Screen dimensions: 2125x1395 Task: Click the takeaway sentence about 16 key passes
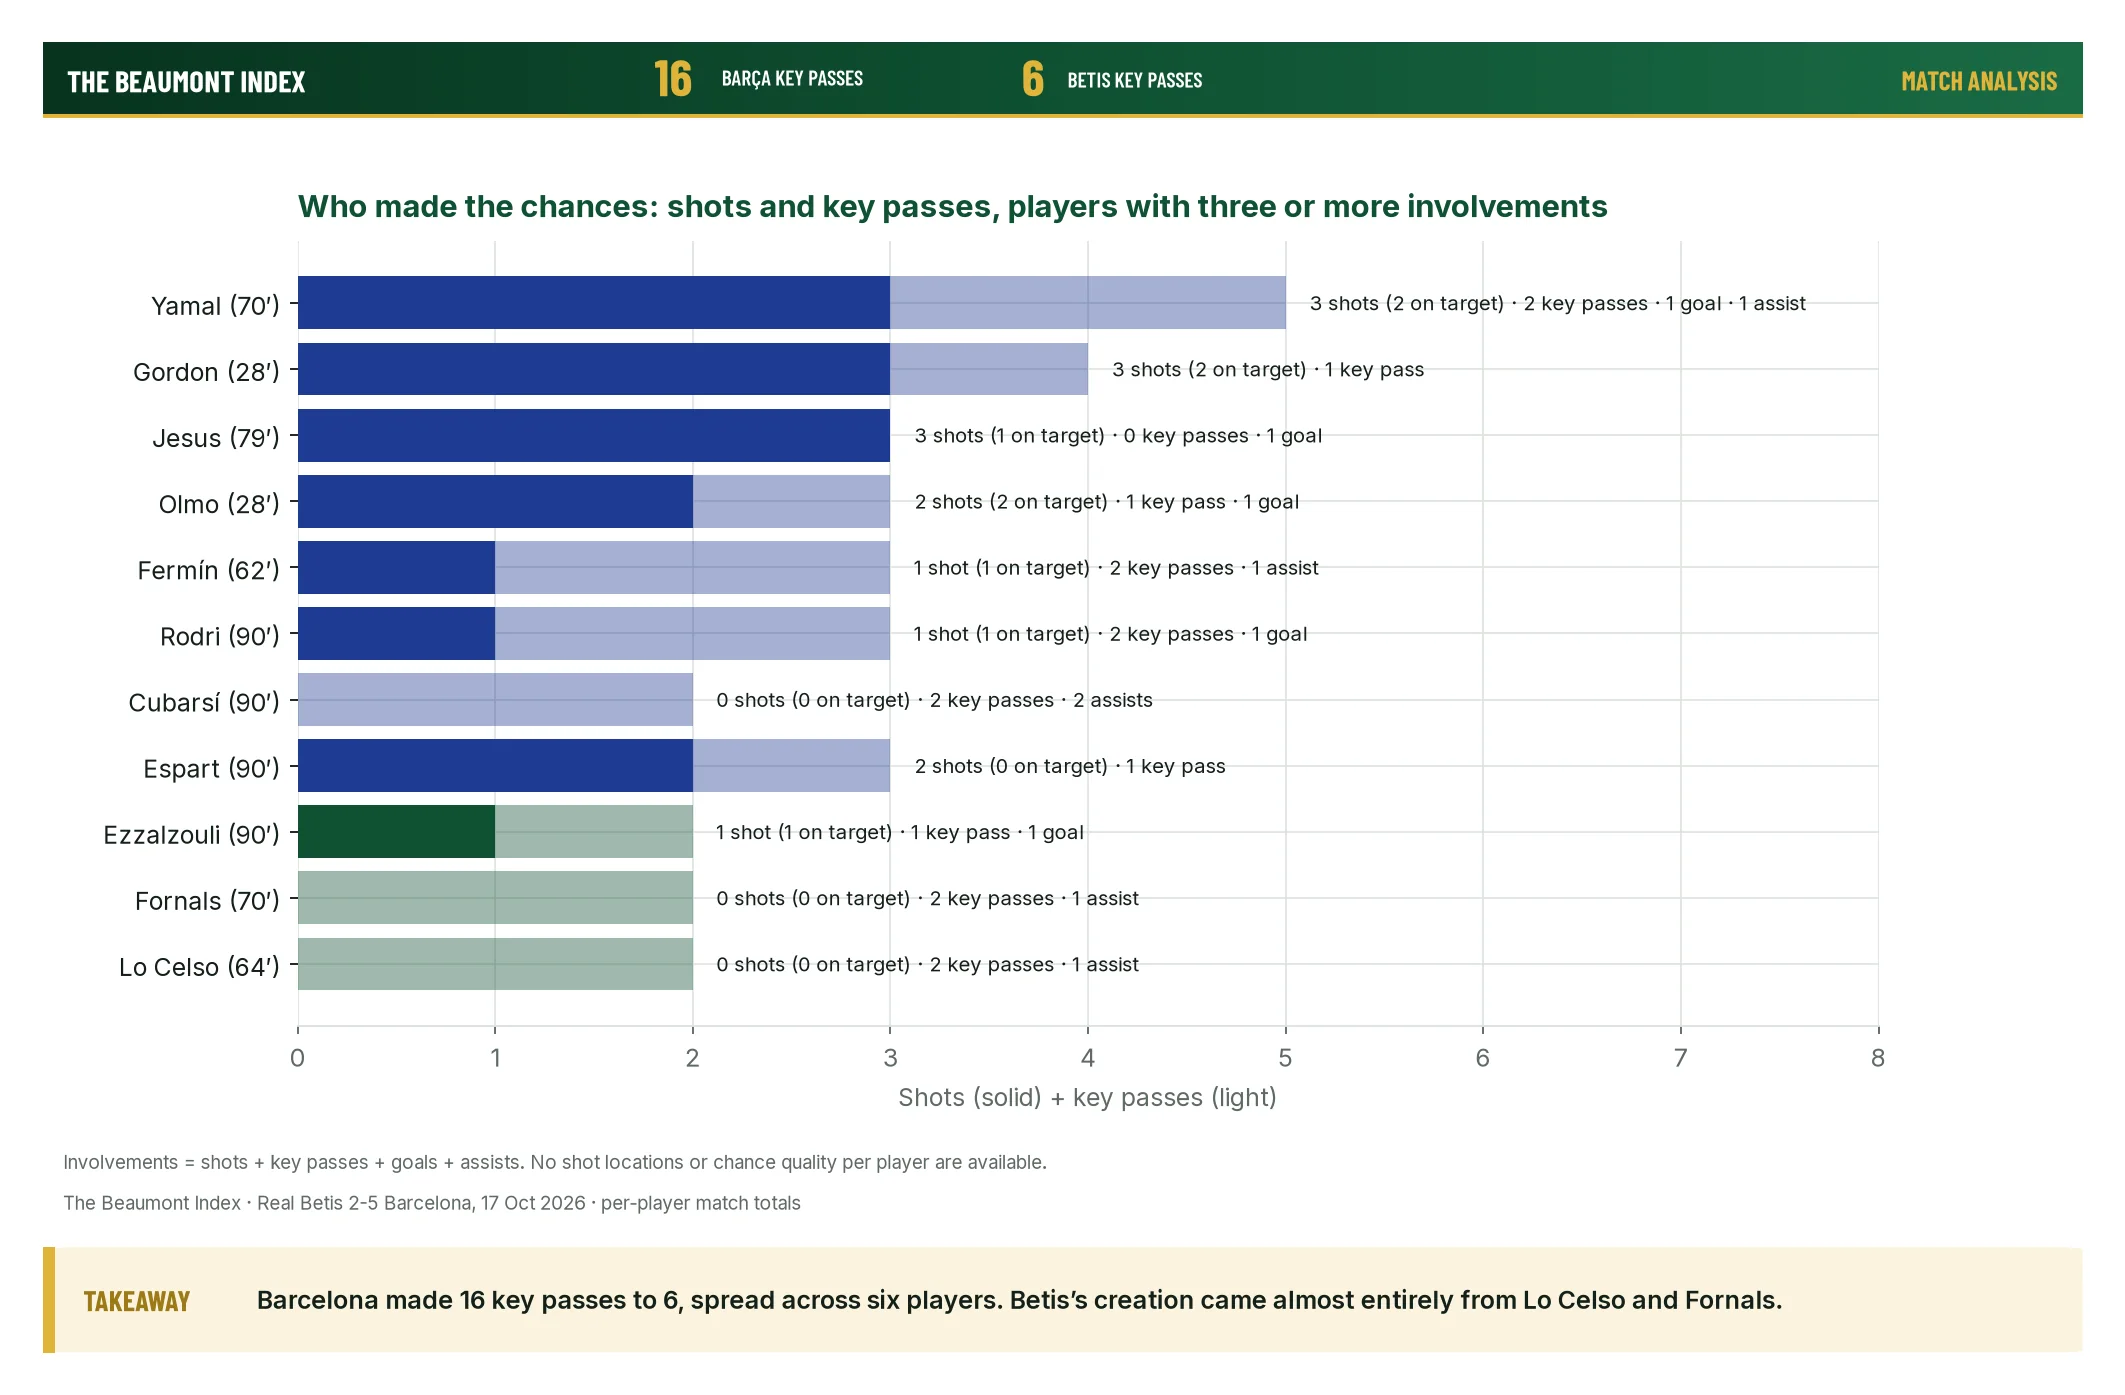[1019, 1300]
